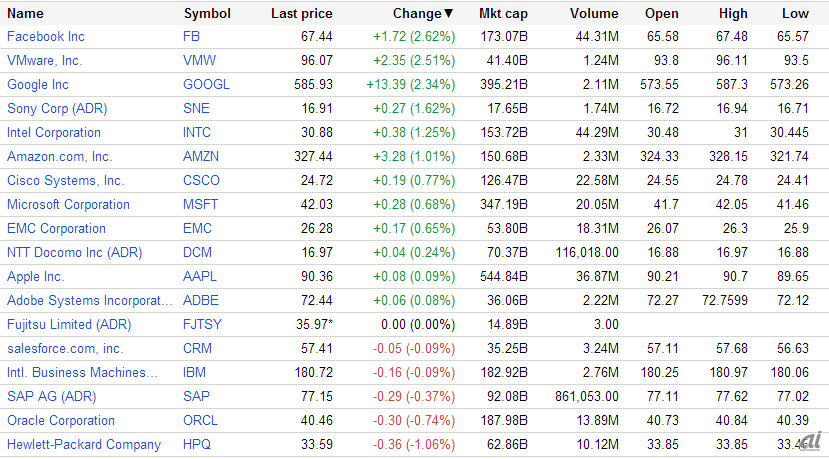
Task: Click the AMZN ticker symbol
Action: pos(201,156)
